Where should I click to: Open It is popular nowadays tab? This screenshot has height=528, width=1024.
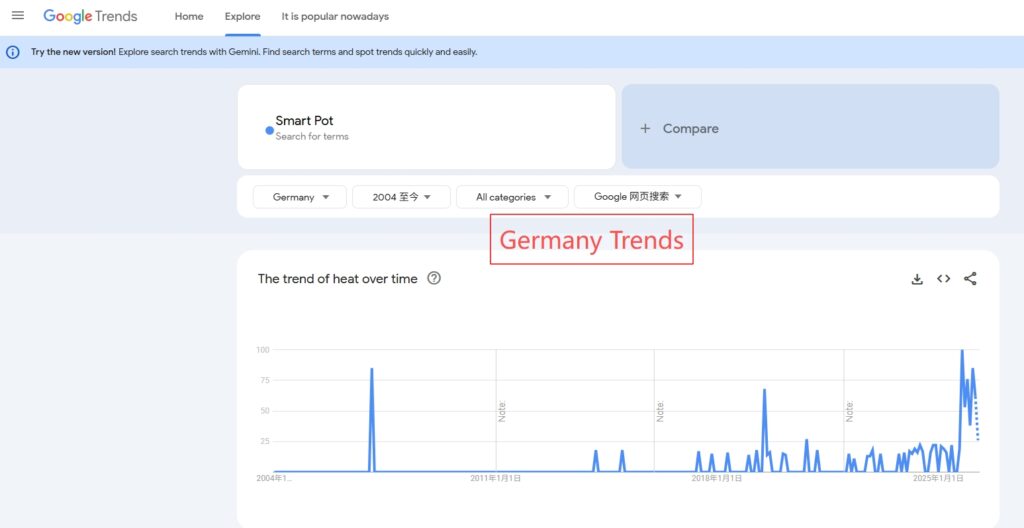tap(335, 16)
